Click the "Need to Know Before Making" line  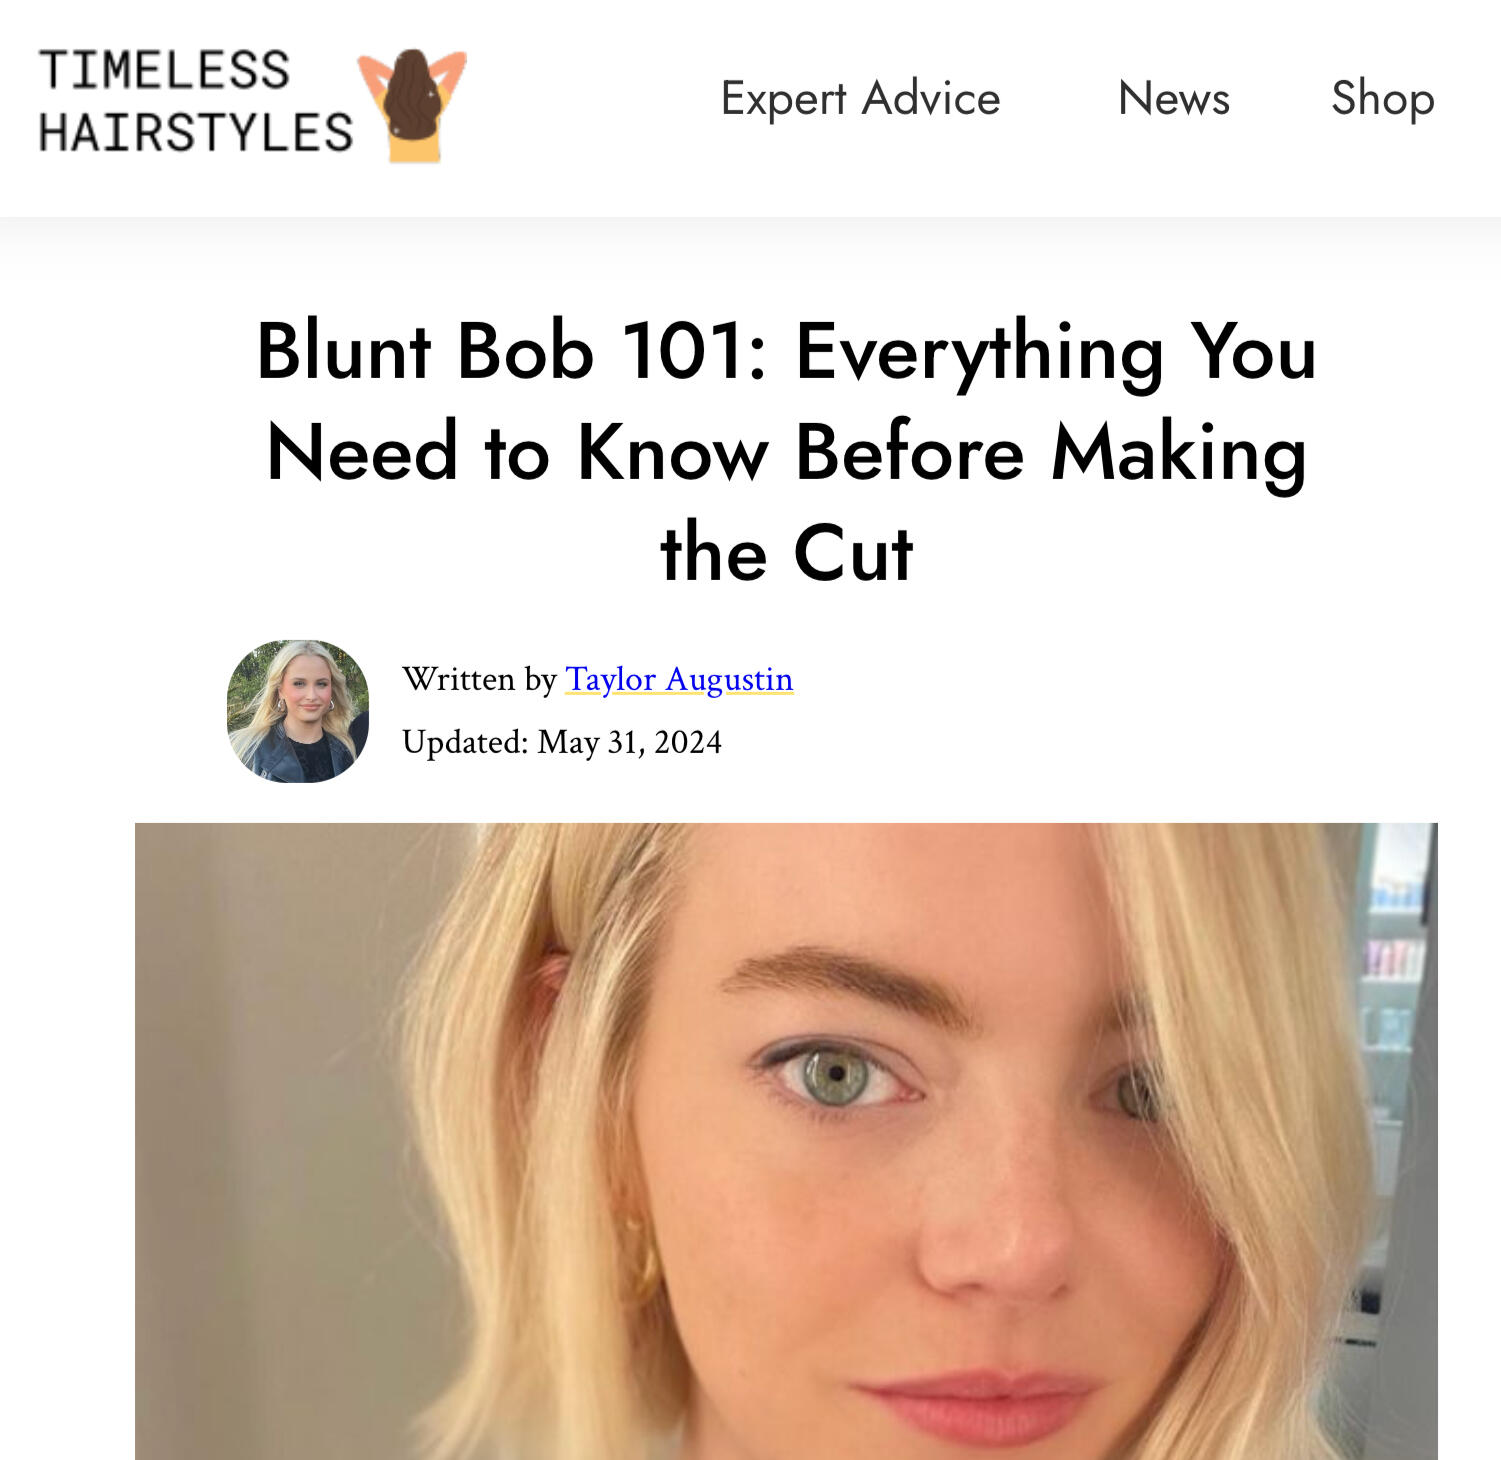coord(787,453)
